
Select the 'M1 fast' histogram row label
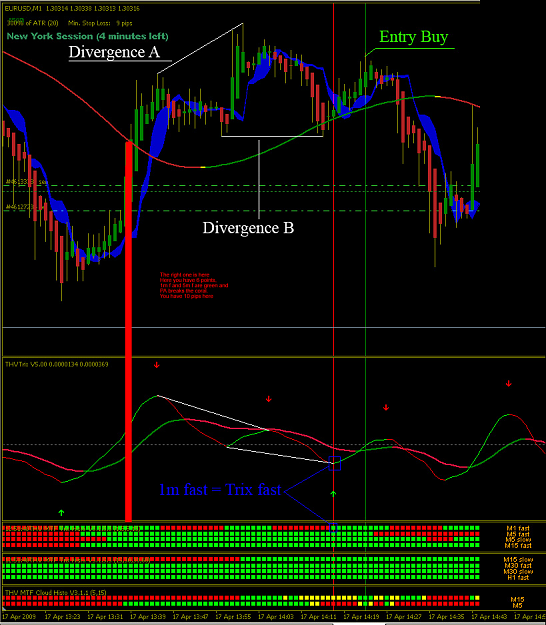pyautogui.click(x=518, y=529)
